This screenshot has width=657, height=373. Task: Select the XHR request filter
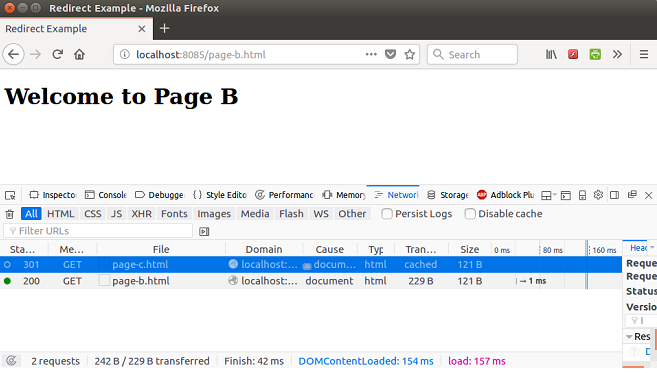click(141, 214)
